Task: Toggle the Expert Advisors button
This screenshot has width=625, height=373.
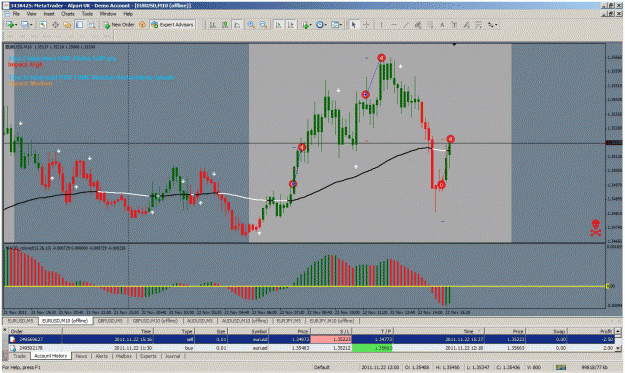Action: (x=172, y=25)
